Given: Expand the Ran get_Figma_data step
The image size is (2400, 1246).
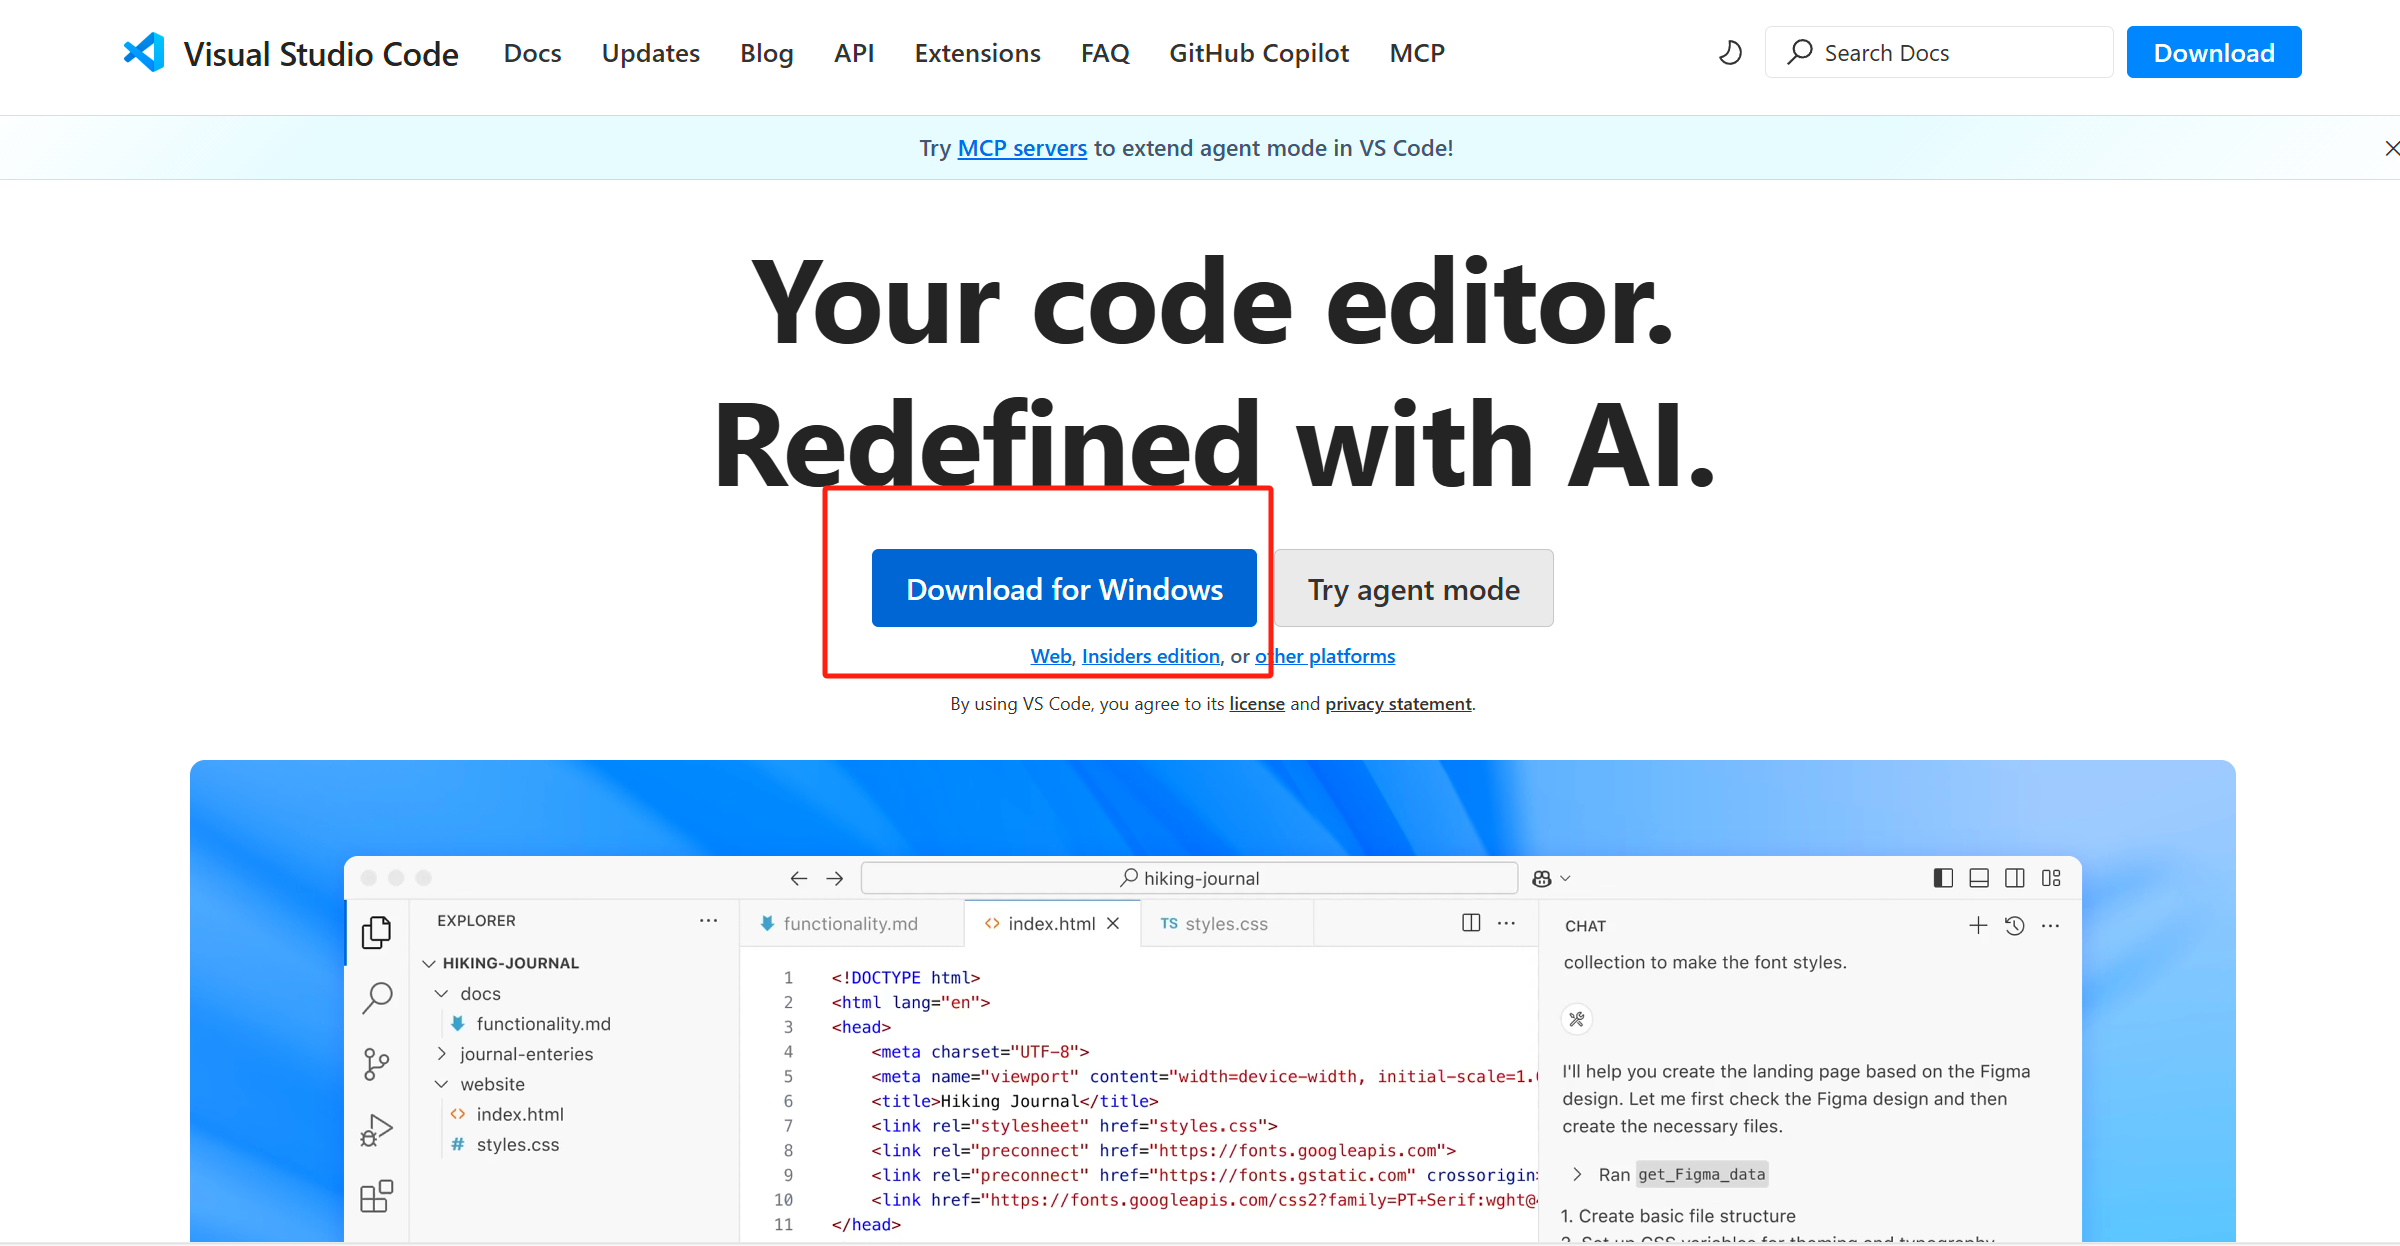Looking at the screenshot, I should (1577, 1174).
